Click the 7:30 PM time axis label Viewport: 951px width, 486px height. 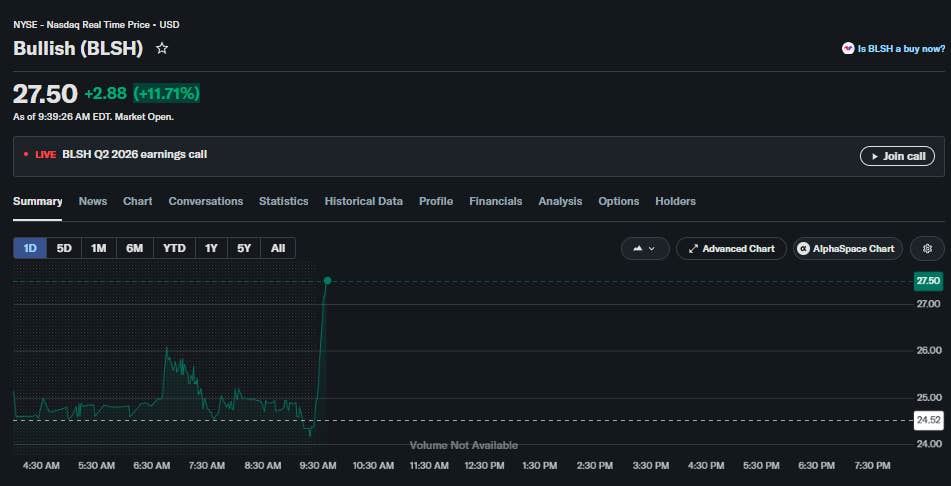(x=872, y=466)
